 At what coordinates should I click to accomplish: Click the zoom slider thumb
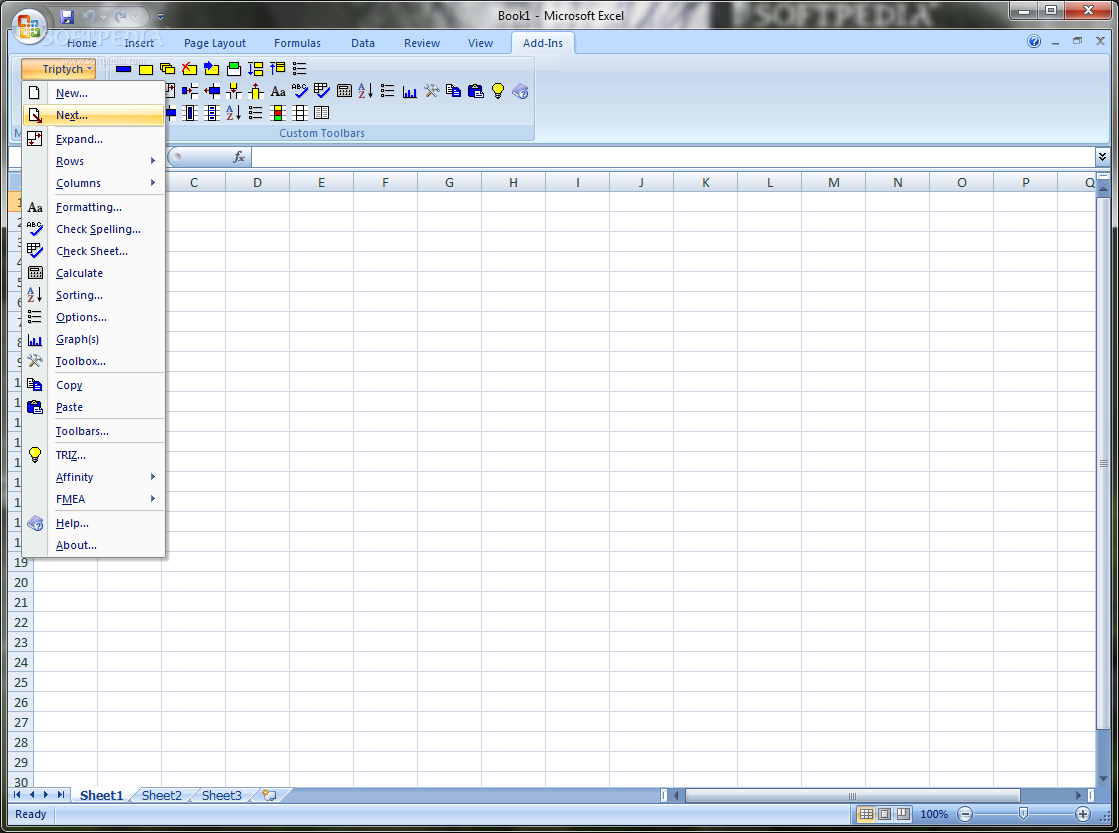point(1023,814)
